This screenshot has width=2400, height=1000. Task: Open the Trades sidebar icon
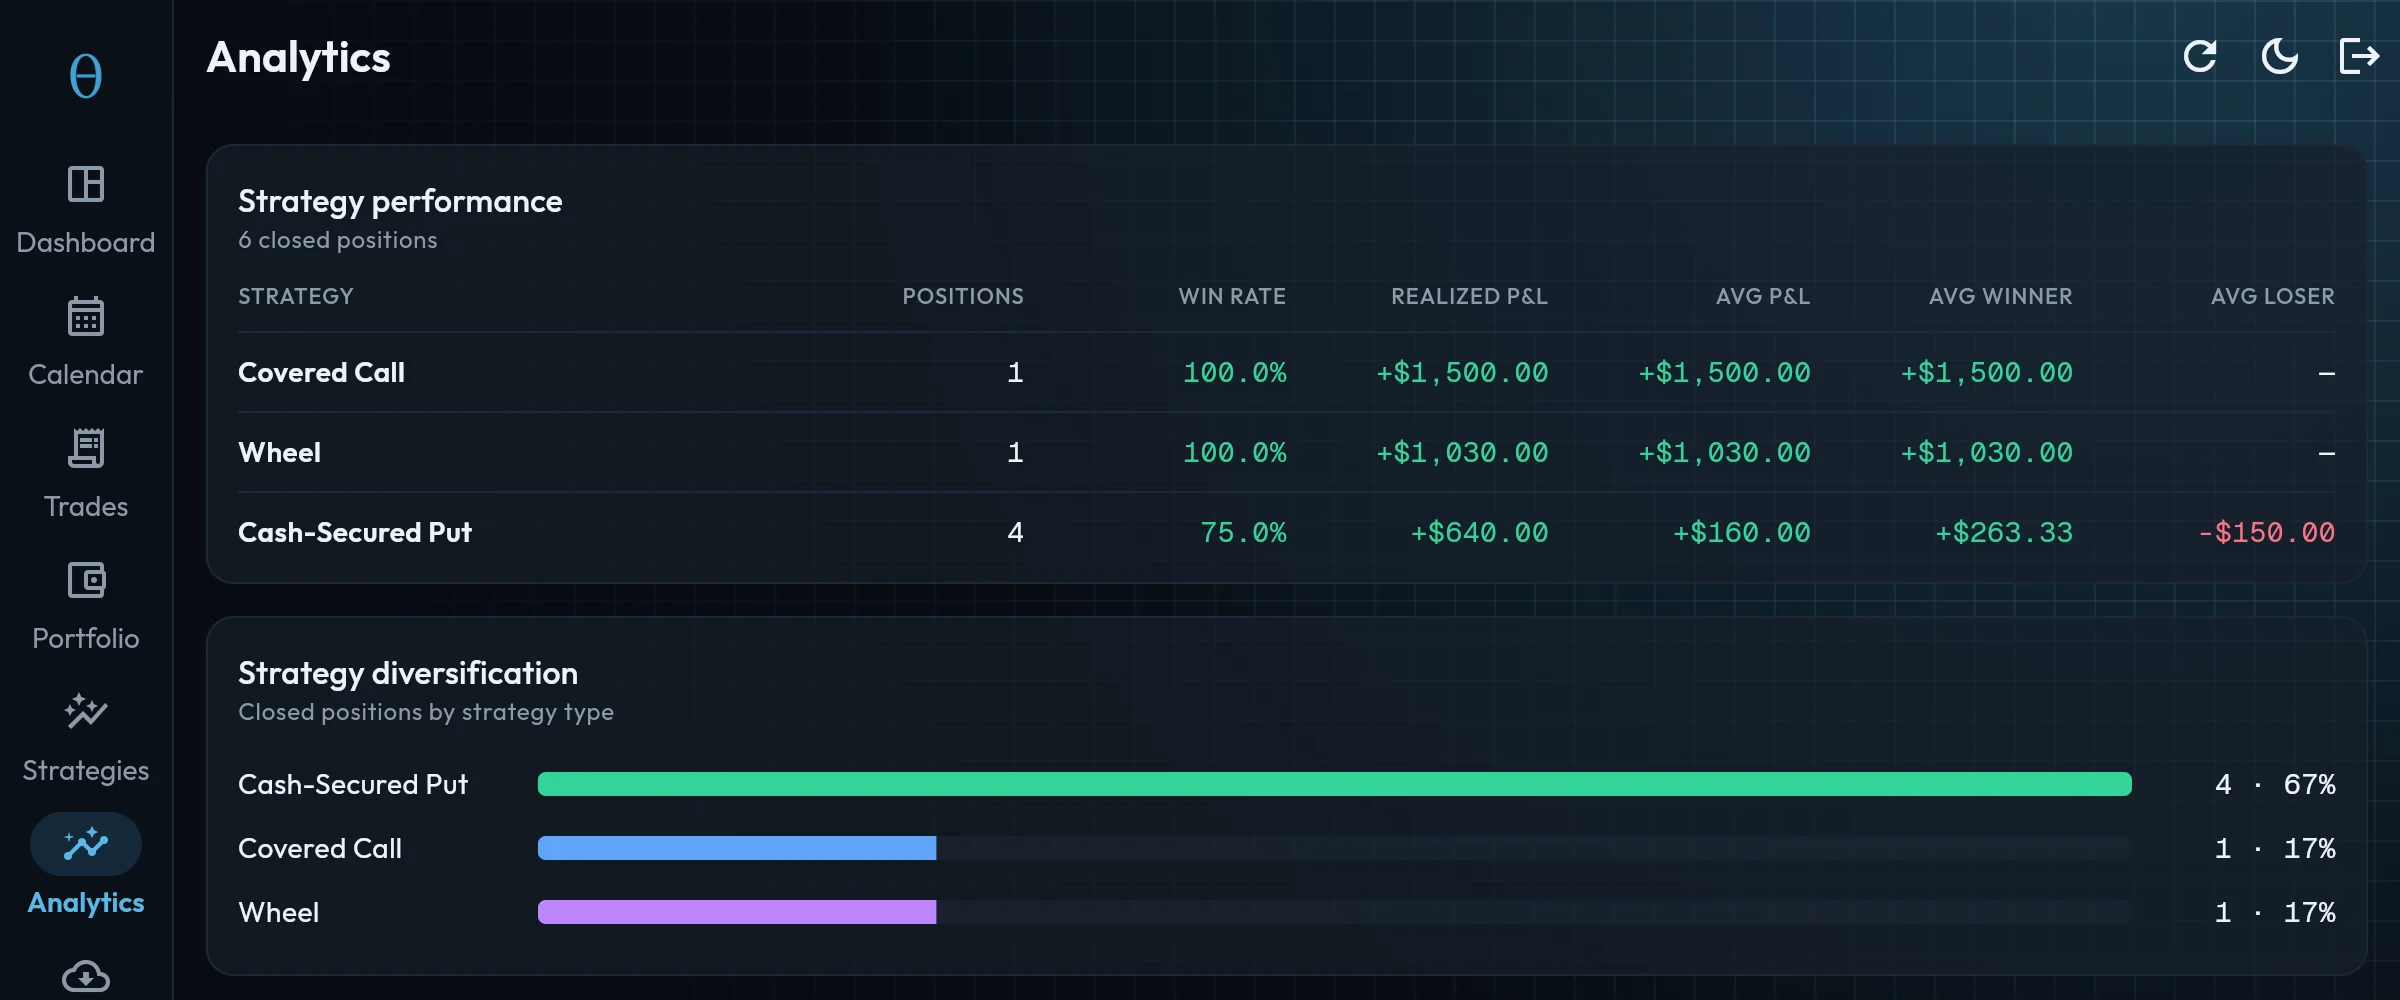pos(86,448)
